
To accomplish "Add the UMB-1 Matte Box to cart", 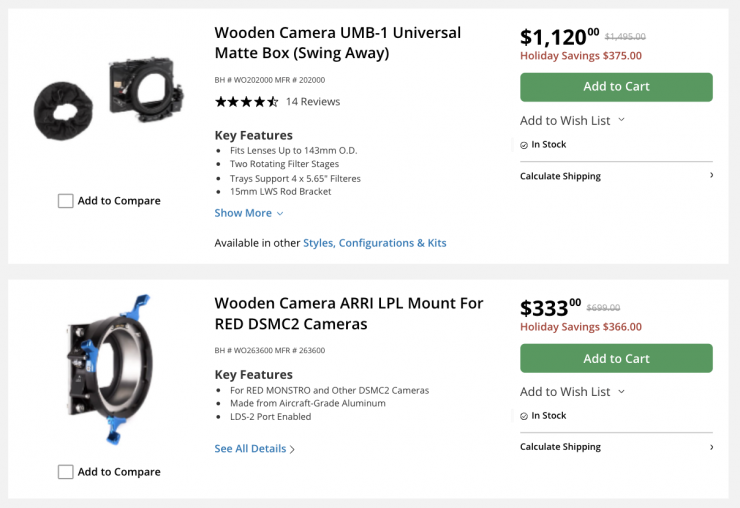I will (616, 87).
